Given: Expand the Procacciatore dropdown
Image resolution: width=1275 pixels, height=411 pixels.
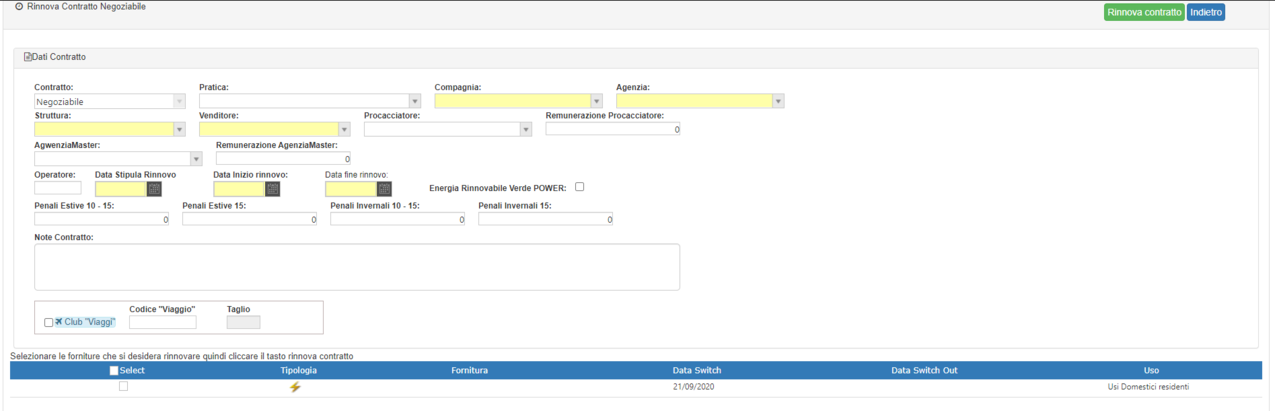Looking at the screenshot, I should click(x=448, y=129).
